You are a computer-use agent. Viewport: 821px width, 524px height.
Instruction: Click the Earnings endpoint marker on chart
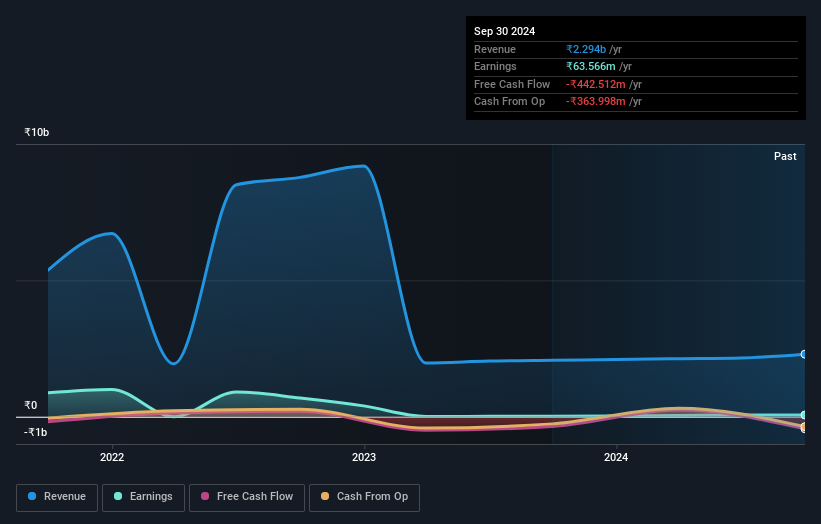click(803, 415)
